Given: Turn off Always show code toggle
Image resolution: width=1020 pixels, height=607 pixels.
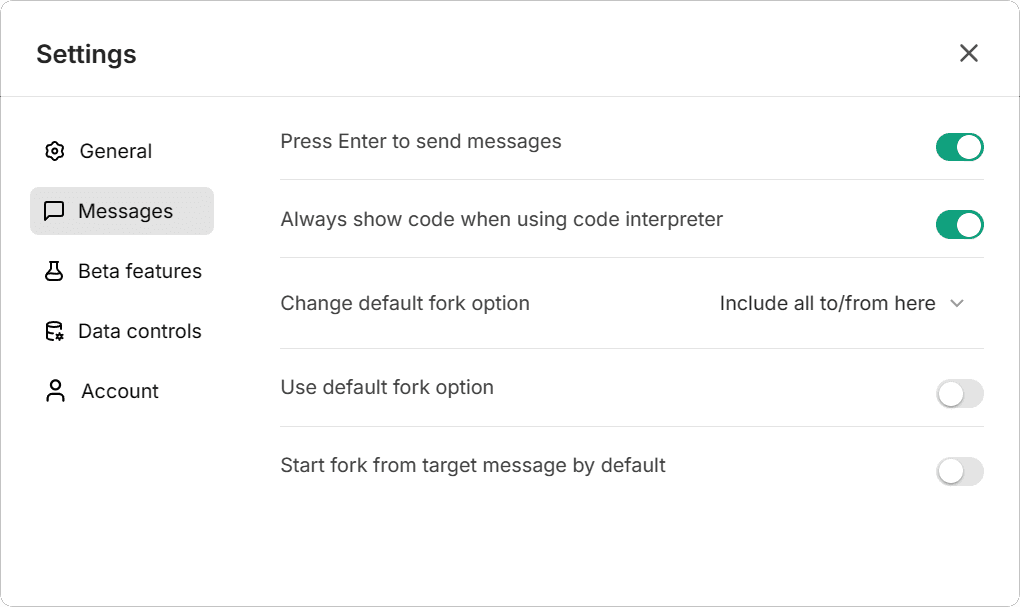Looking at the screenshot, I should pyautogui.click(x=959, y=225).
